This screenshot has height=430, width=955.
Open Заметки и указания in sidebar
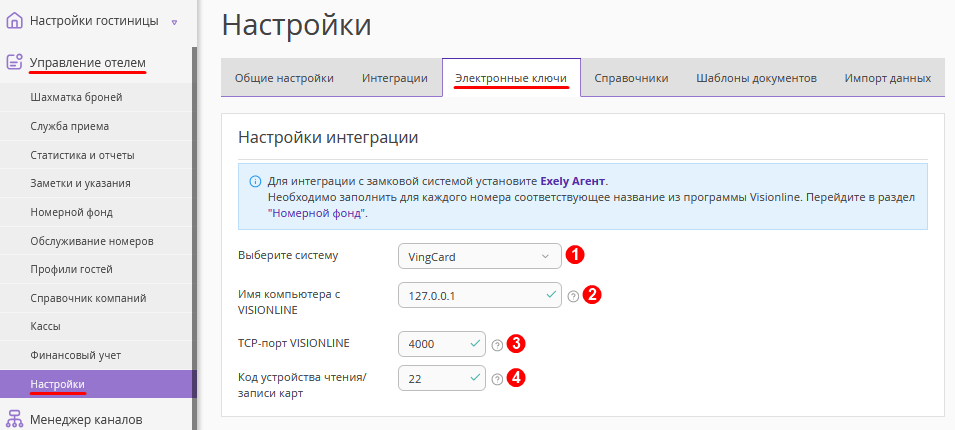pyautogui.click(x=96, y=183)
